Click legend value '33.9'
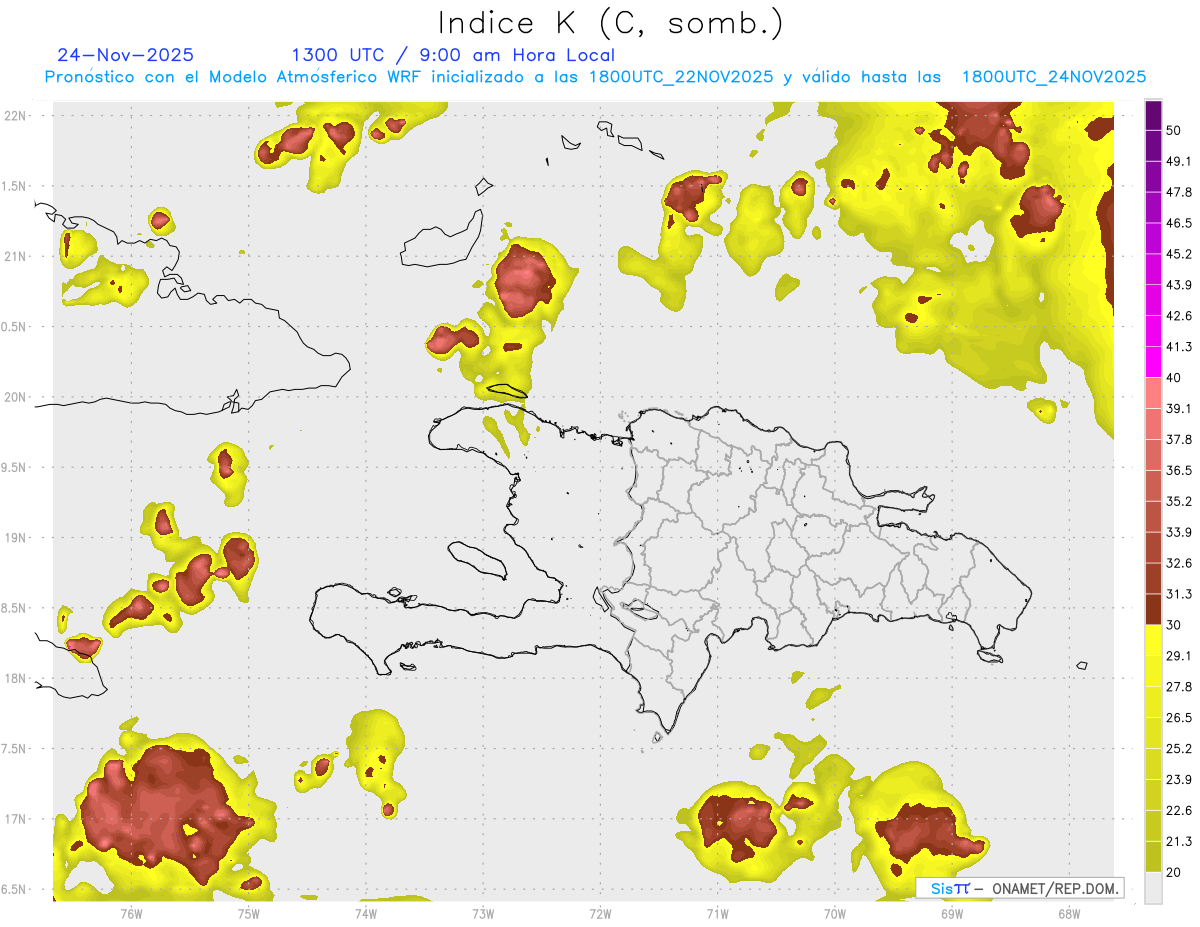Screen dimensions: 1200x927 point(1179,532)
